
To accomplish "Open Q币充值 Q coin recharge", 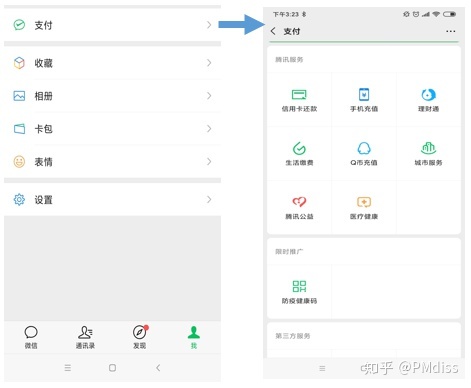I will (x=364, y=154).
